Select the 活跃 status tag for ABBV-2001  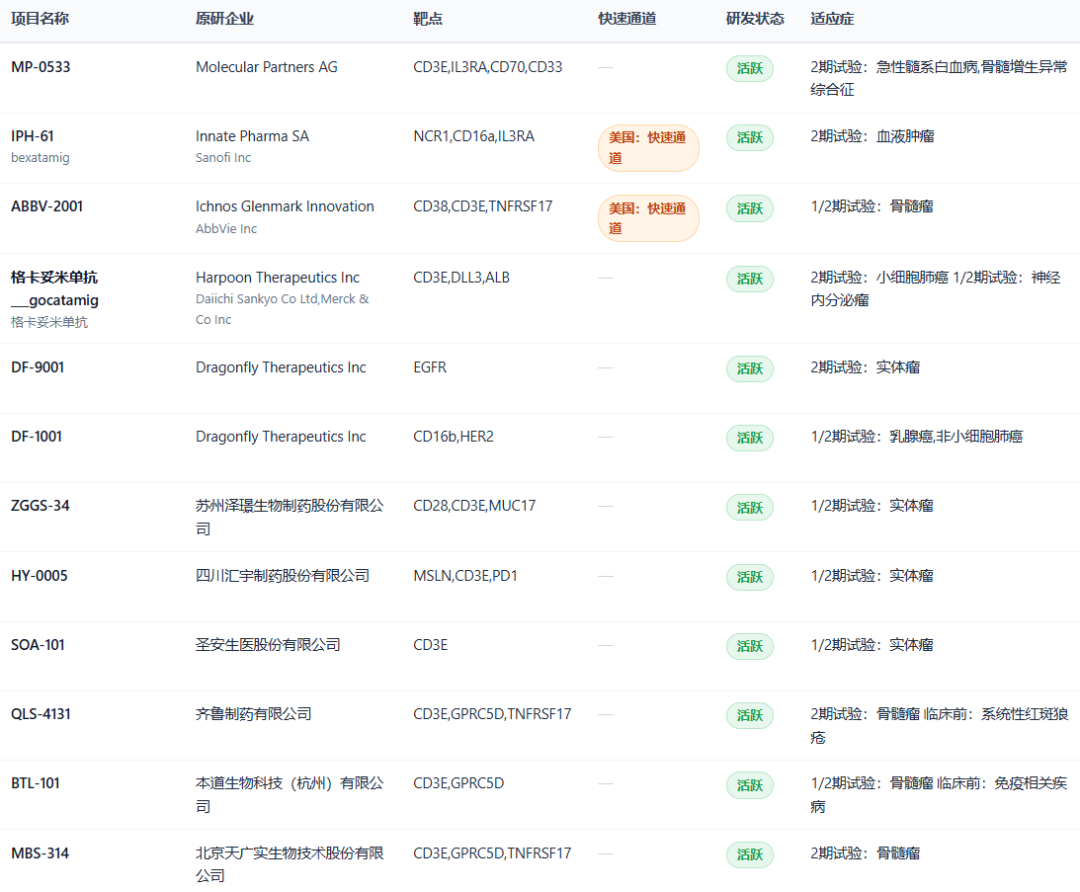click(x=749, y=208)
